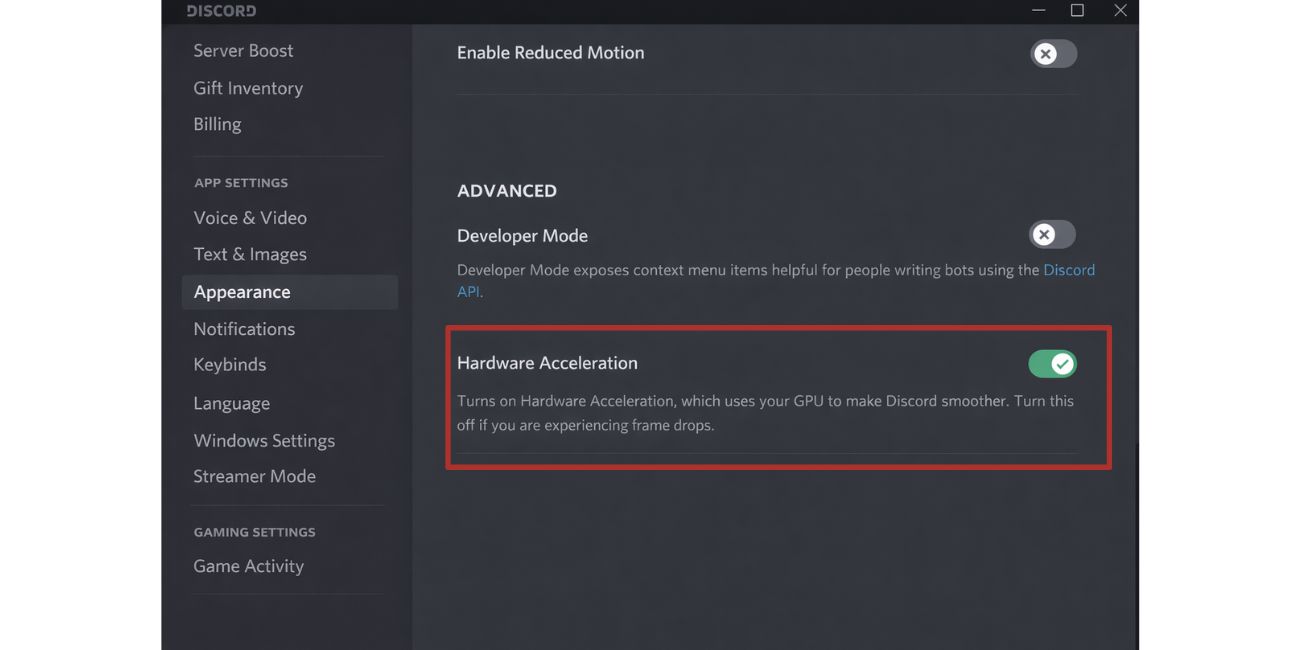Click the X icon on Reduced Motion switch
1300x650 pixels.
tap(1044, 53)
